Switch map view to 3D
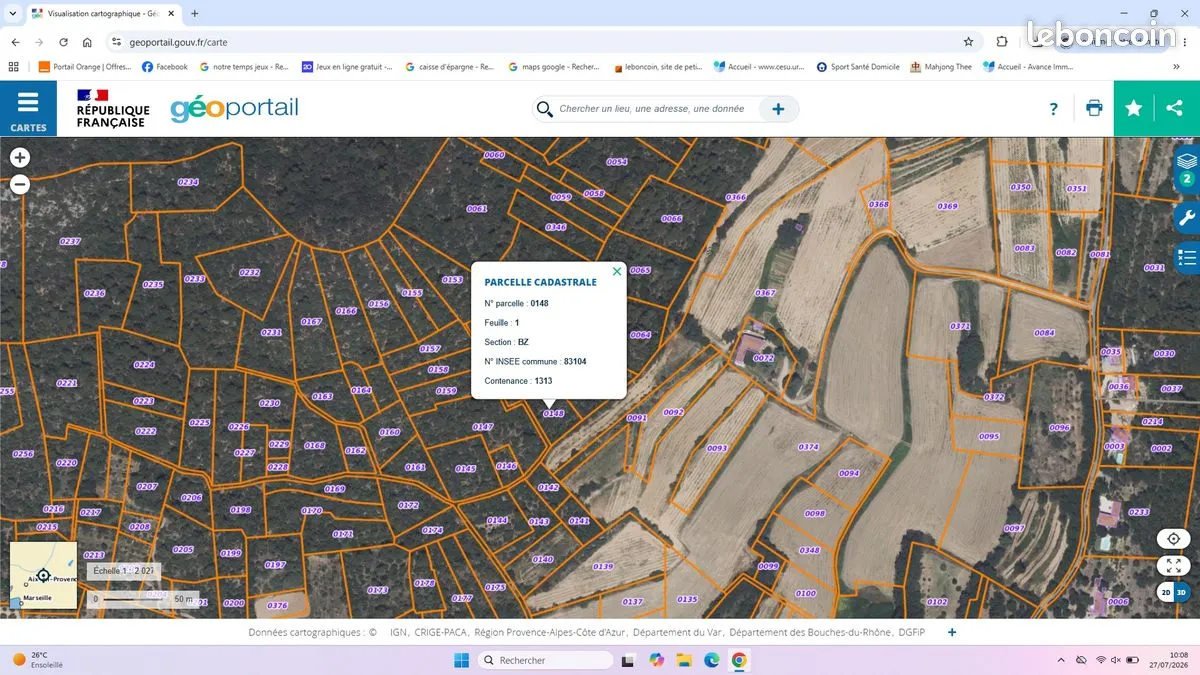1200x675 pixels. click(1182, 592)
